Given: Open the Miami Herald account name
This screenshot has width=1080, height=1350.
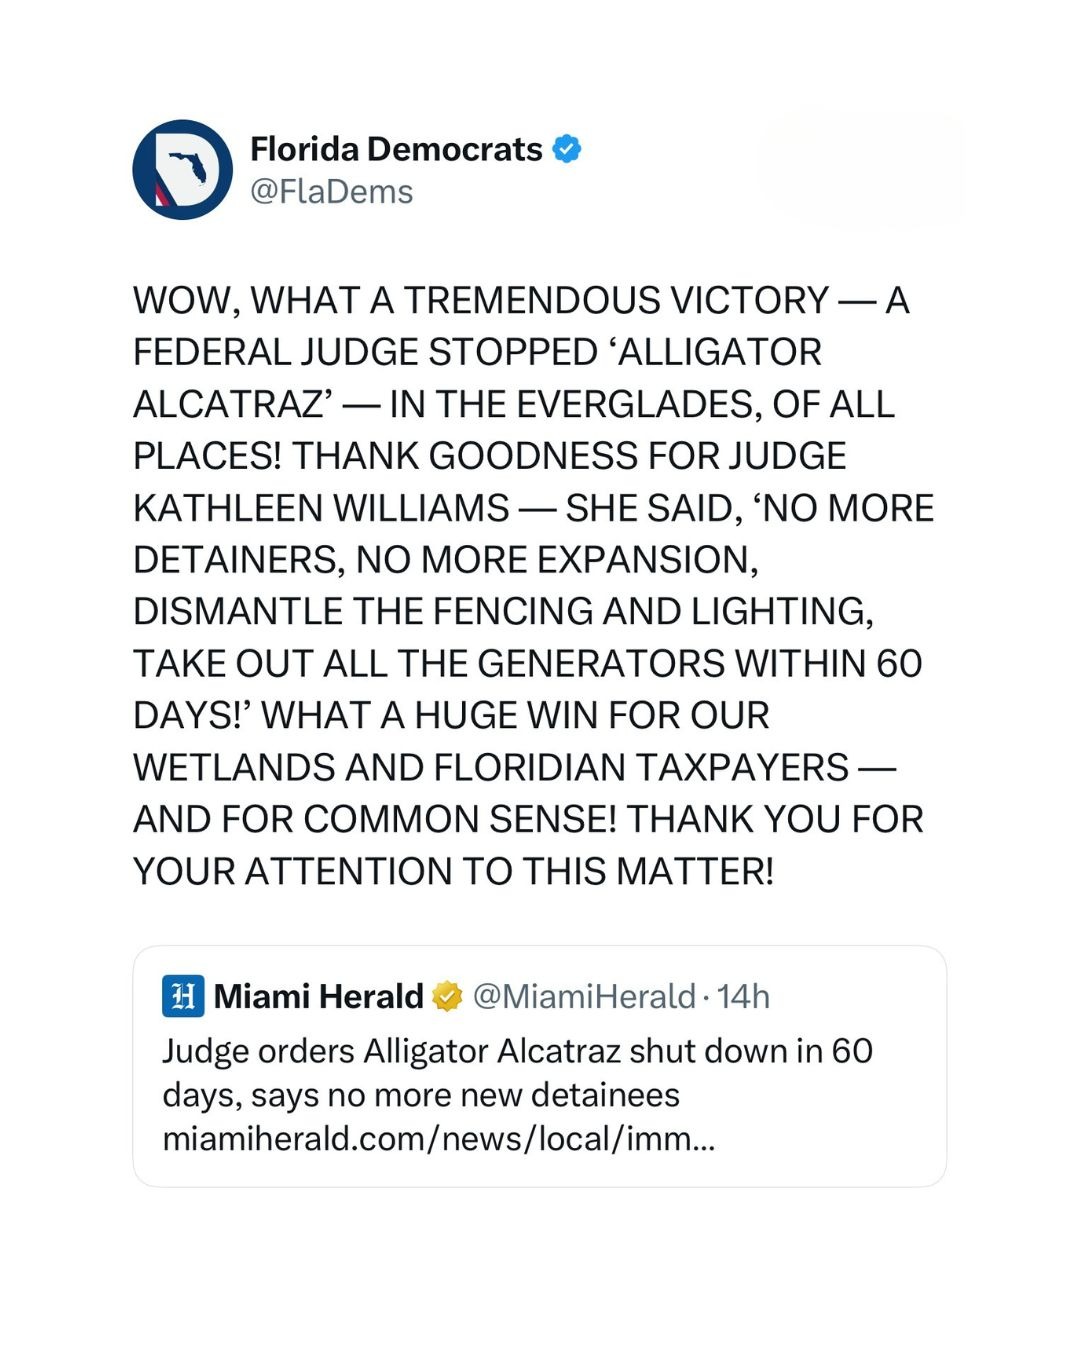Looking at the screenshot, I should (319, 996).
